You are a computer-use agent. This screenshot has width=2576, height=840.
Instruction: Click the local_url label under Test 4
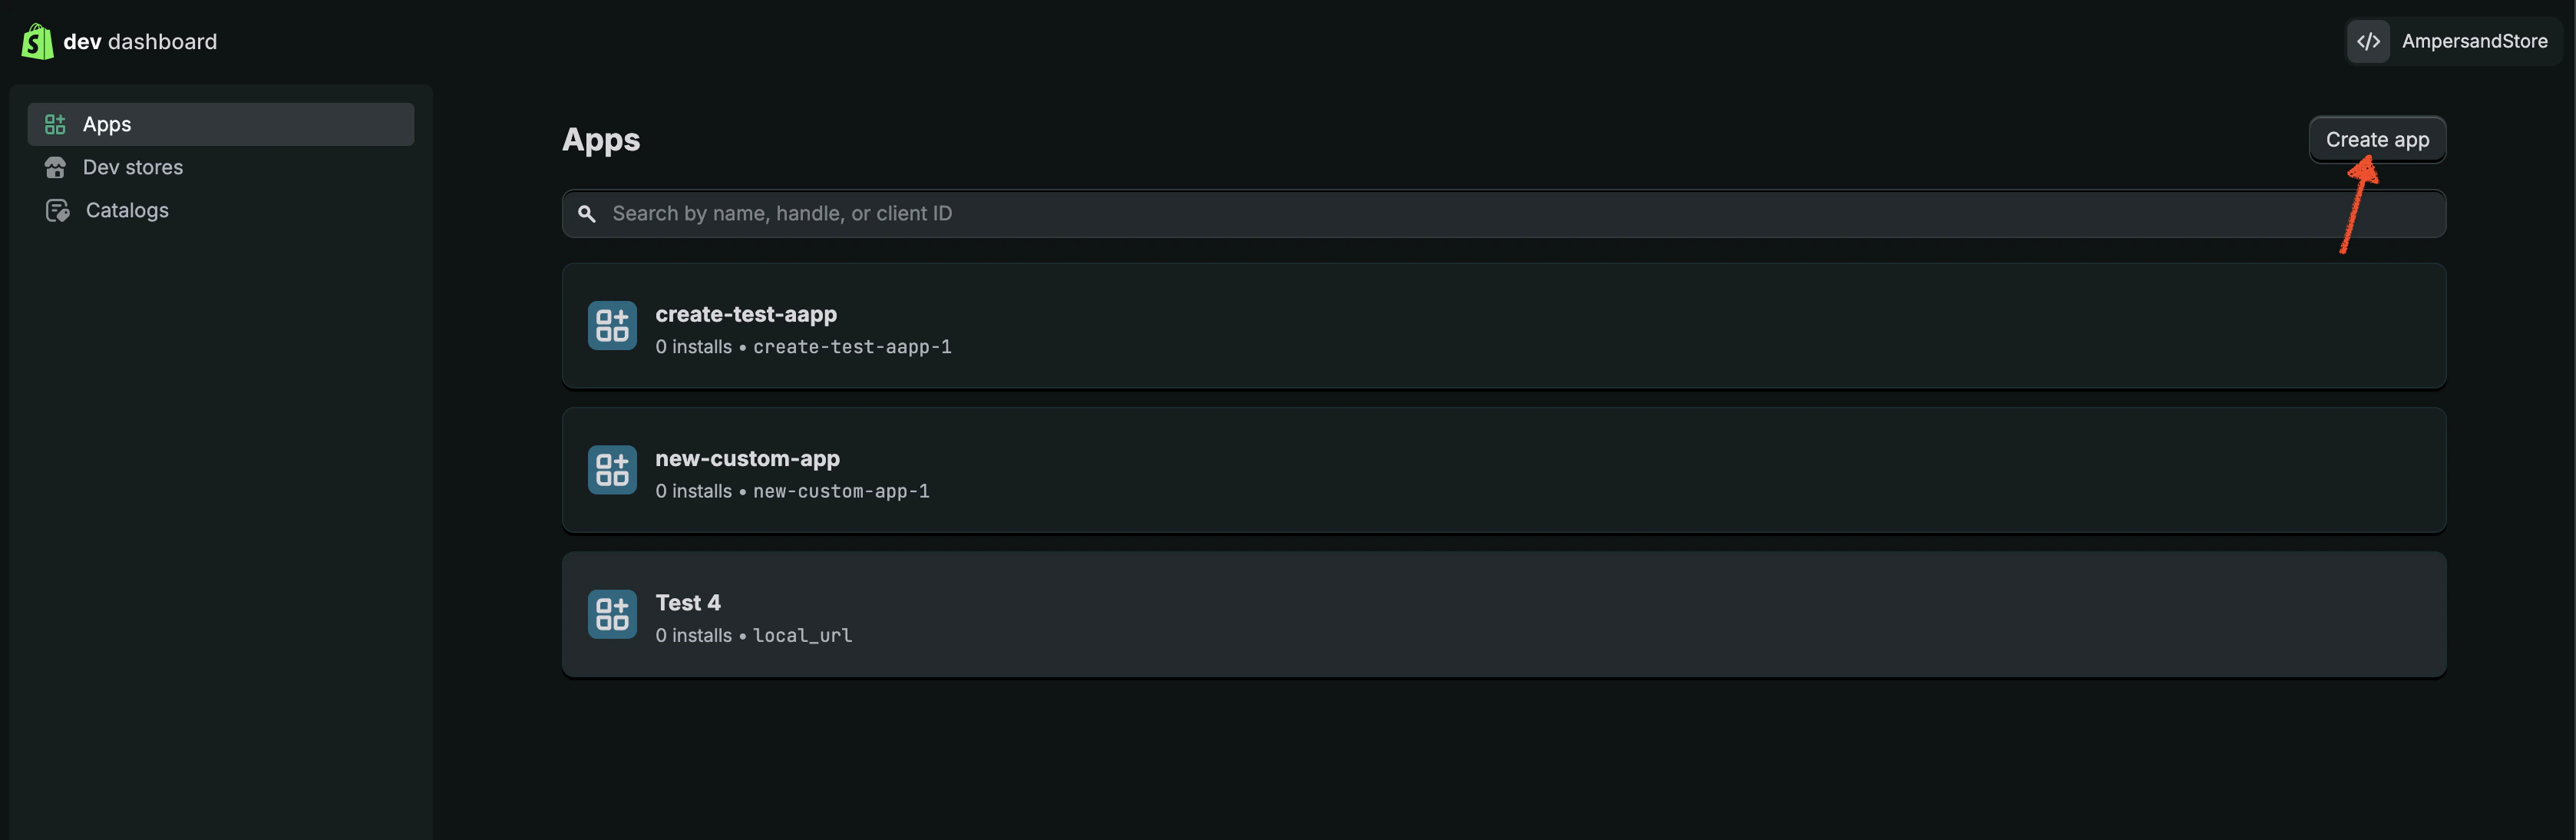(802, 635)
